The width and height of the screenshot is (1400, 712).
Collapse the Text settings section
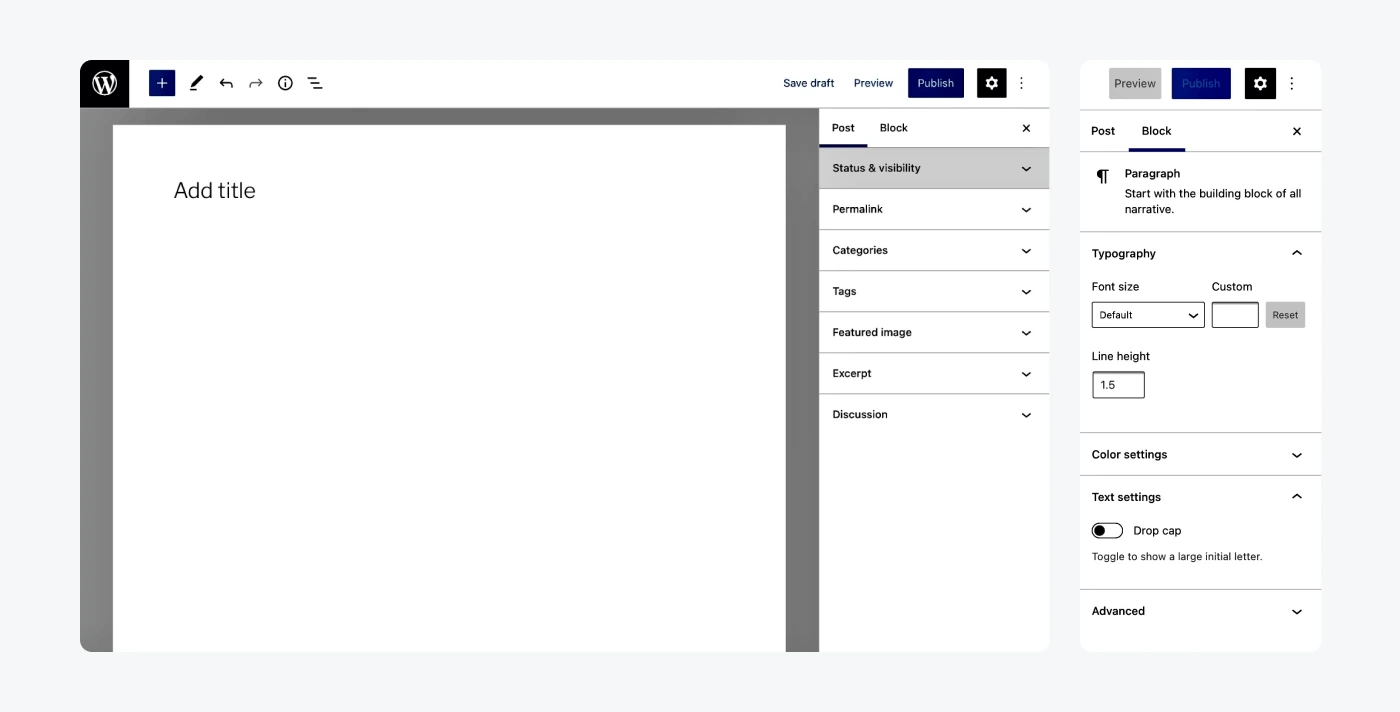pyautogui.click(x=1200, y=497)
